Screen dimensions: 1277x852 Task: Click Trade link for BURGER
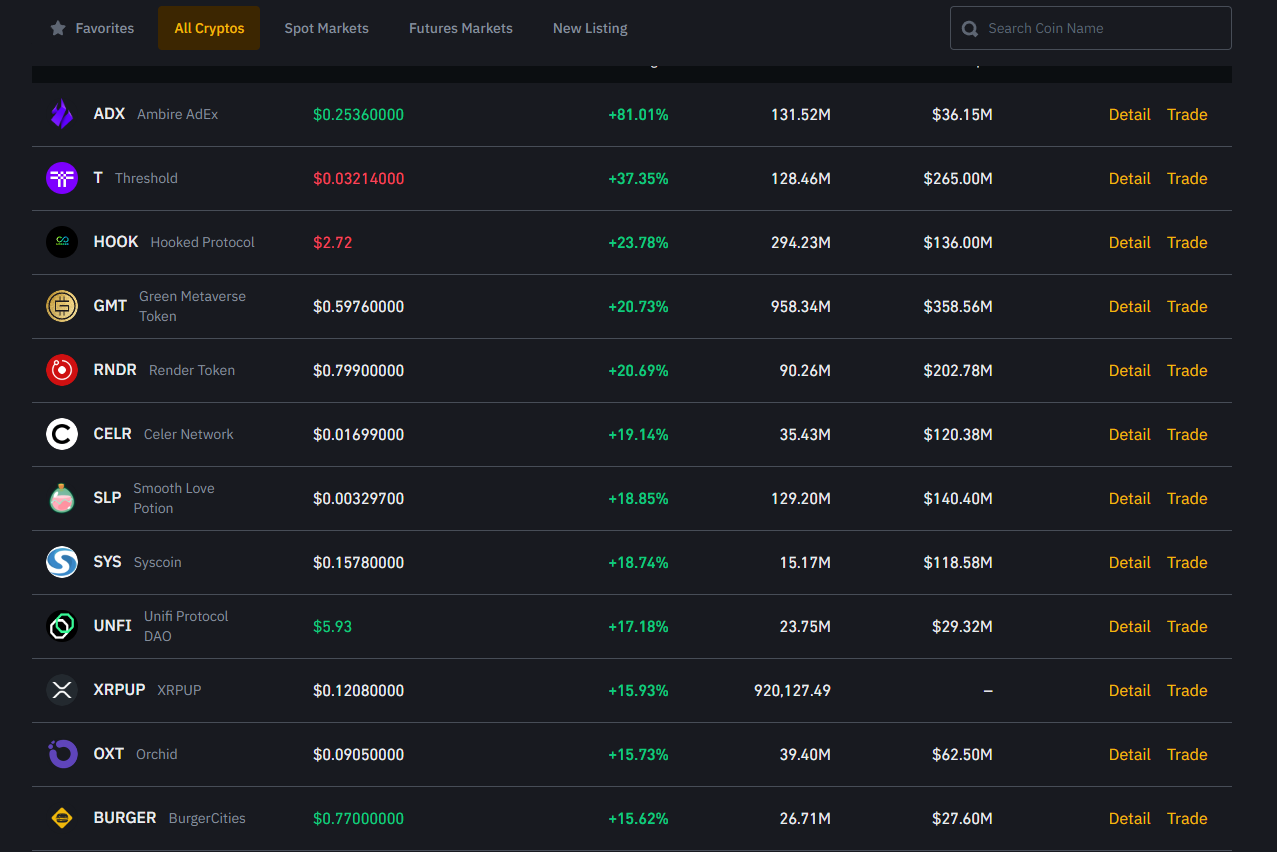(1187, 818)
